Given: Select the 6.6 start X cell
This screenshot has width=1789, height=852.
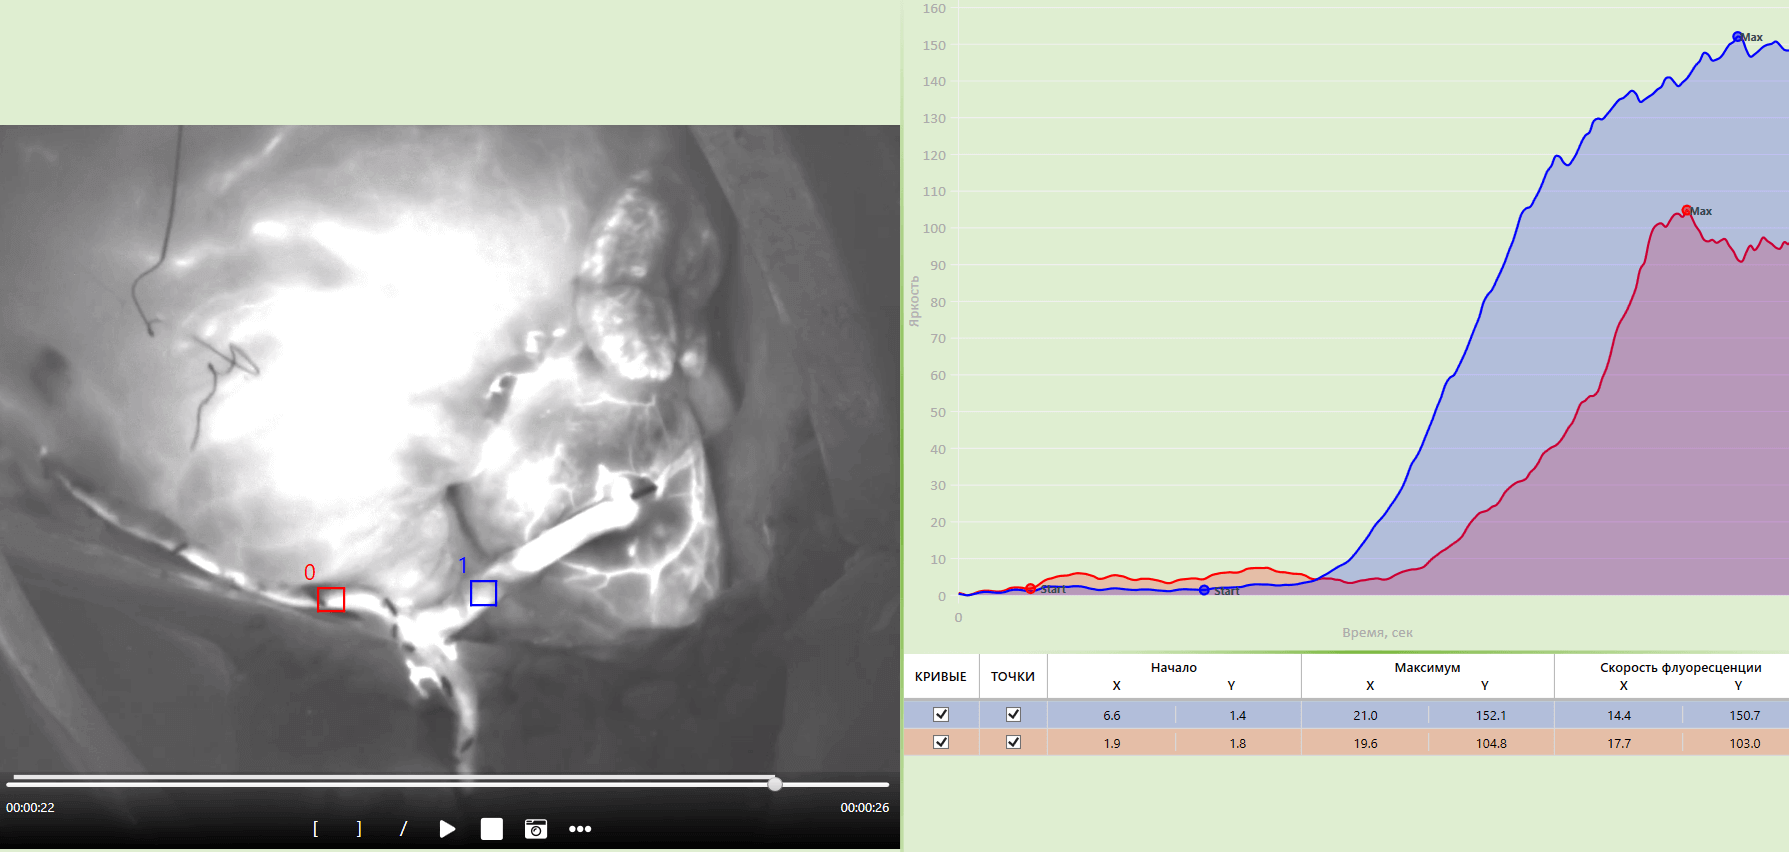Looking at the screenshot, I should click(1112, 715).
